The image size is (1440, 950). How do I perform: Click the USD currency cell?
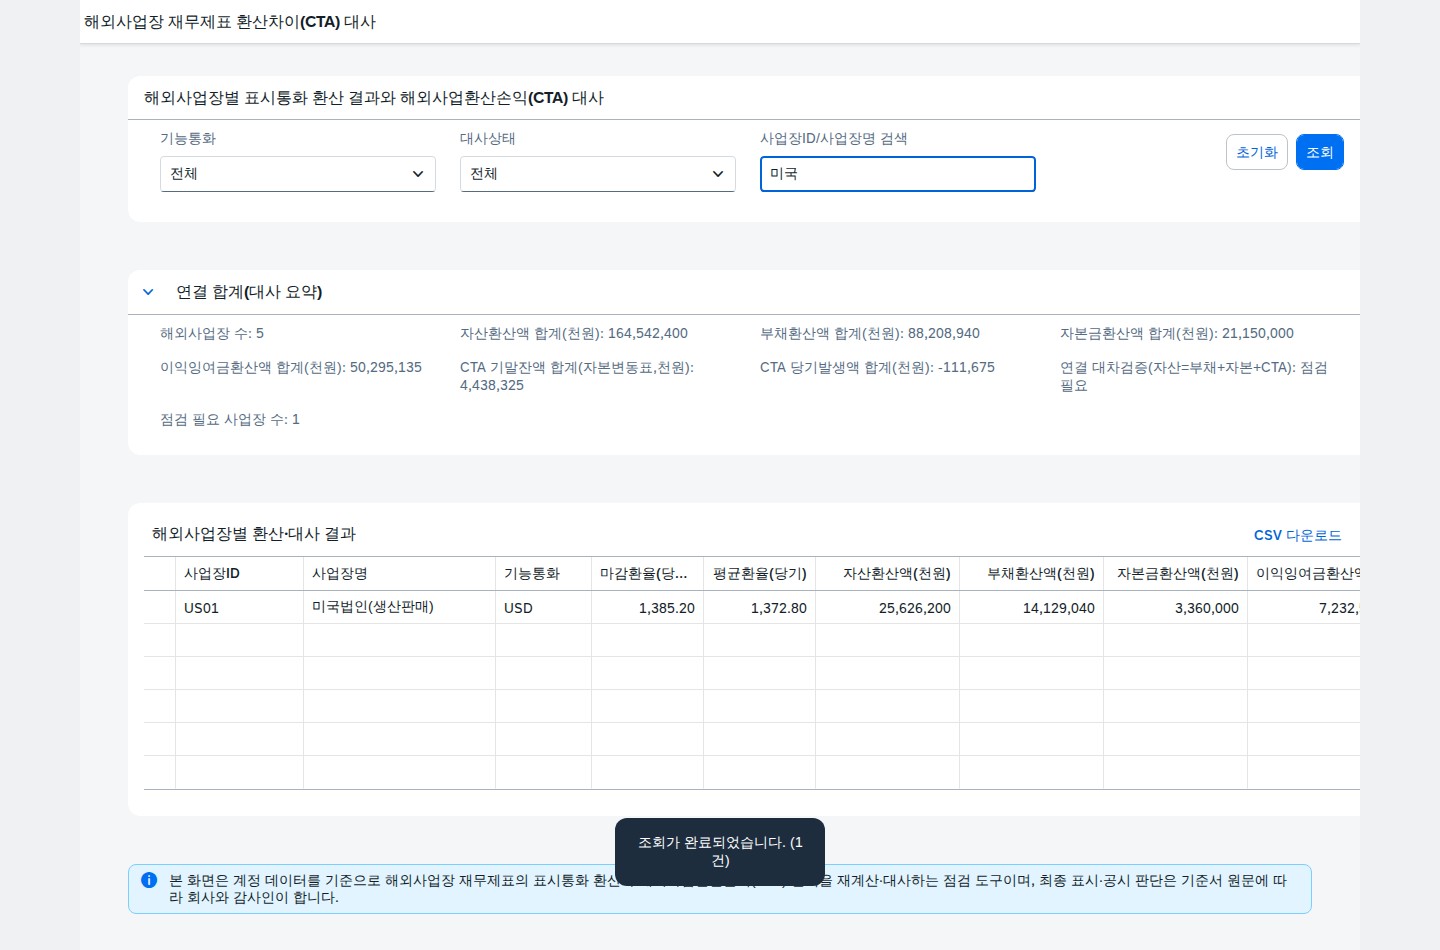tap(543, 607)
